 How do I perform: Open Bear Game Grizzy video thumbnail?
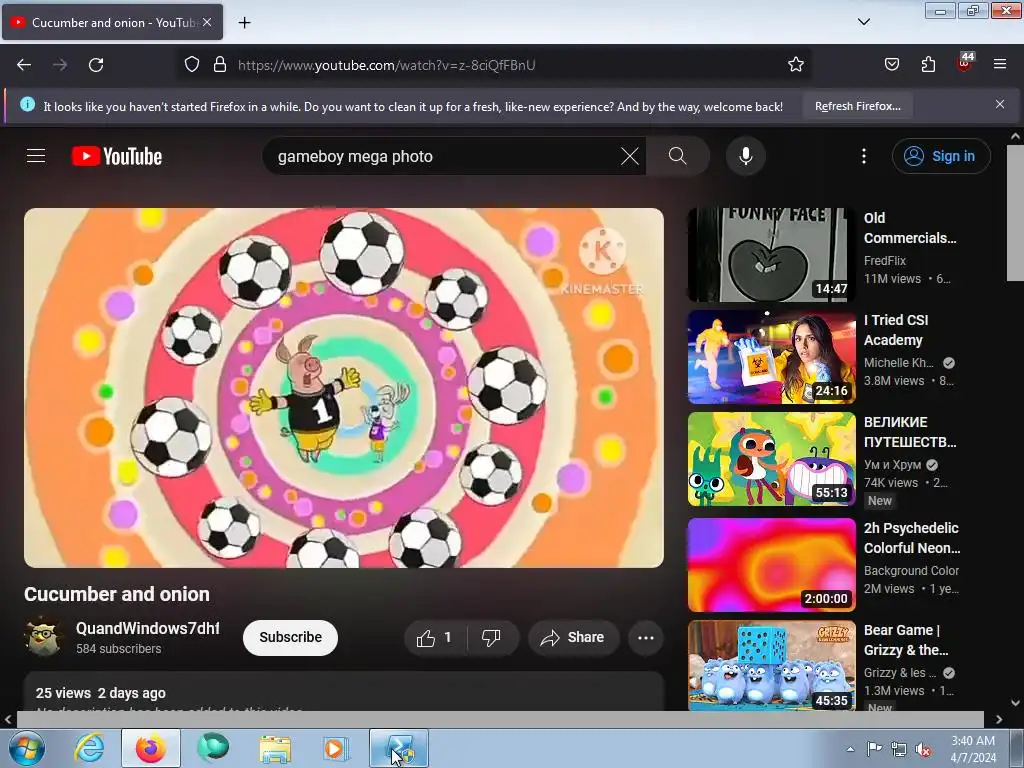coord(771,665)
